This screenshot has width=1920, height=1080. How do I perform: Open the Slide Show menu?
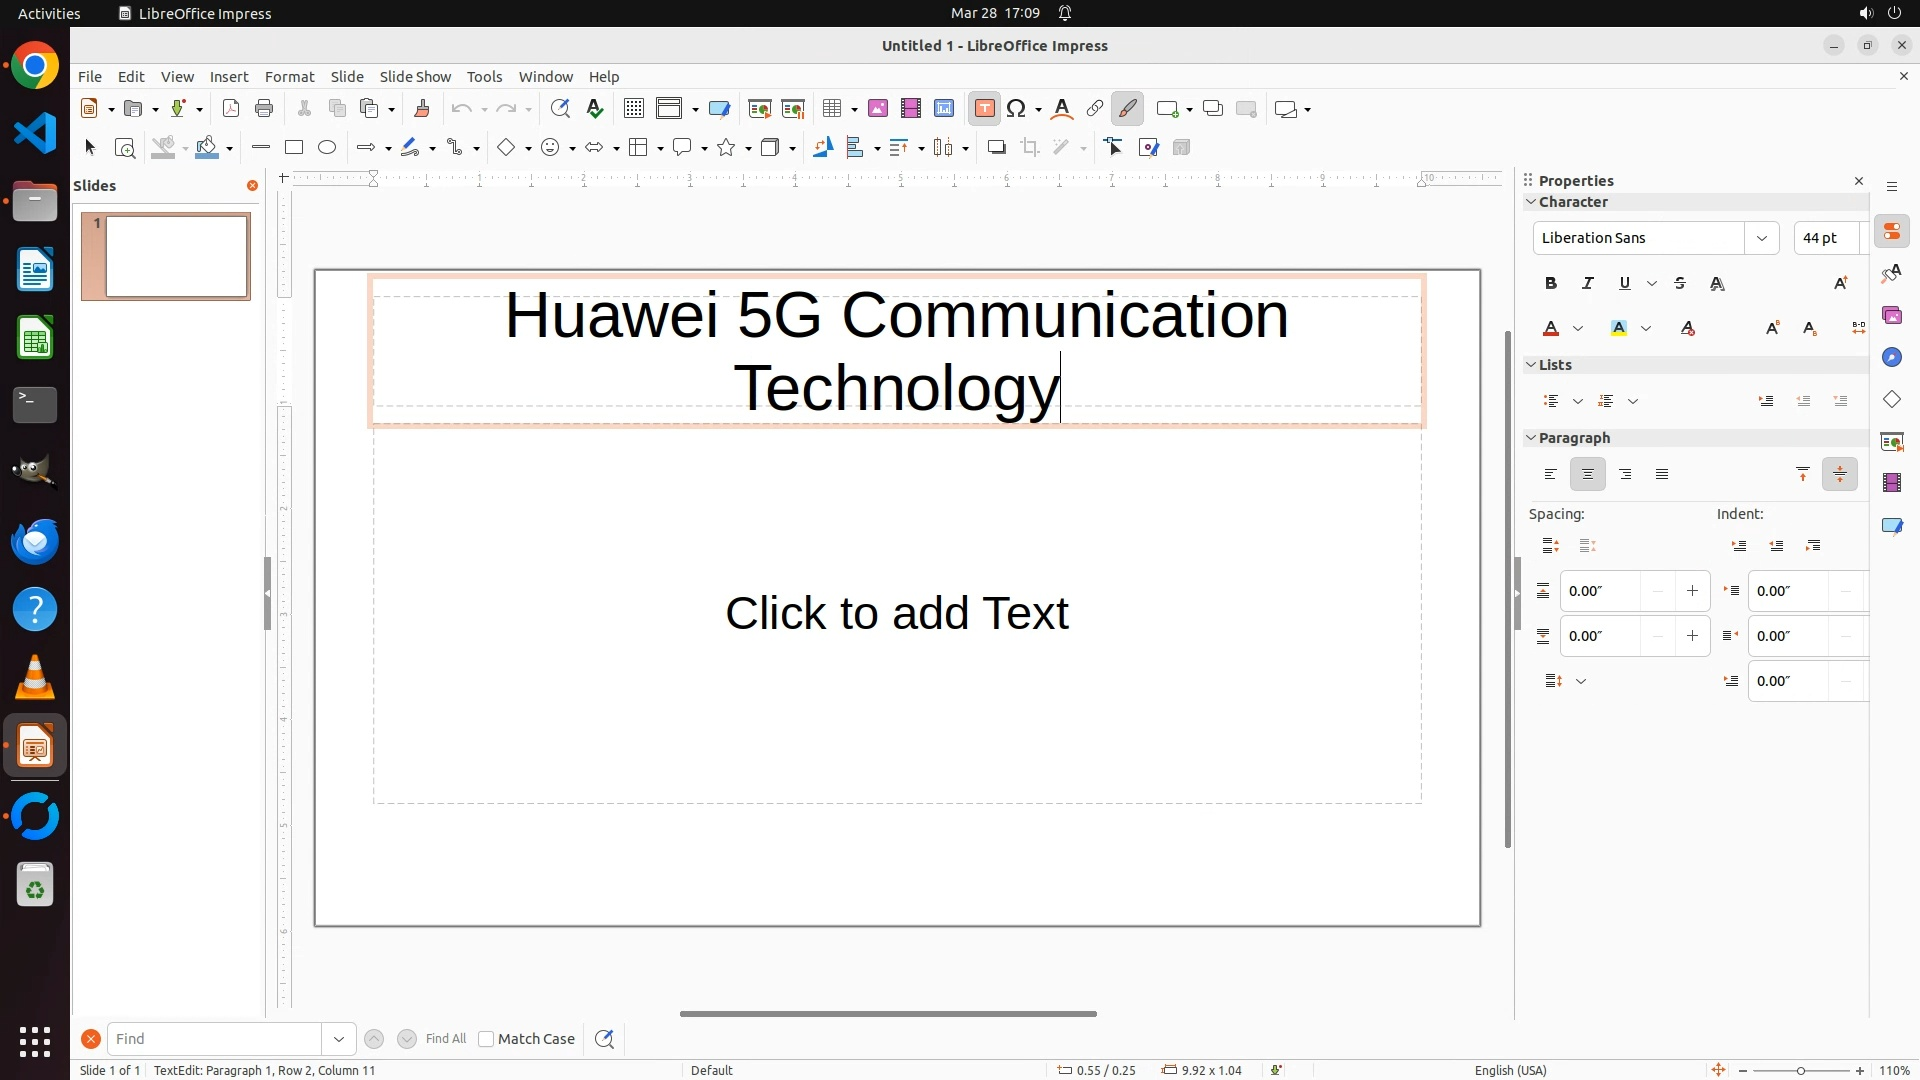415,77
